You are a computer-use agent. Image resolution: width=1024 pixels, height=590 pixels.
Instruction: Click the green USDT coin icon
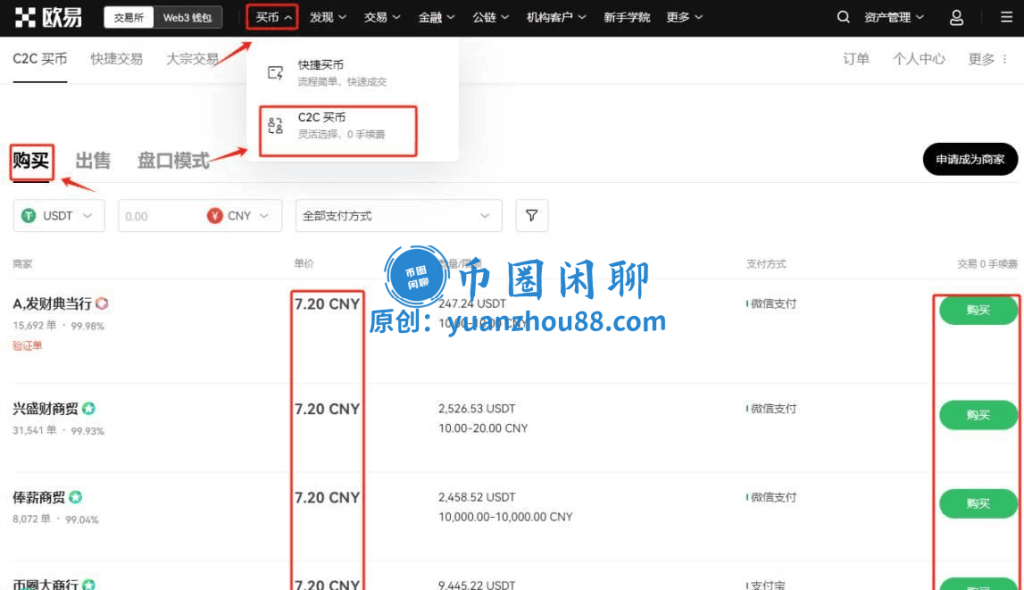(x=28, y=216)
